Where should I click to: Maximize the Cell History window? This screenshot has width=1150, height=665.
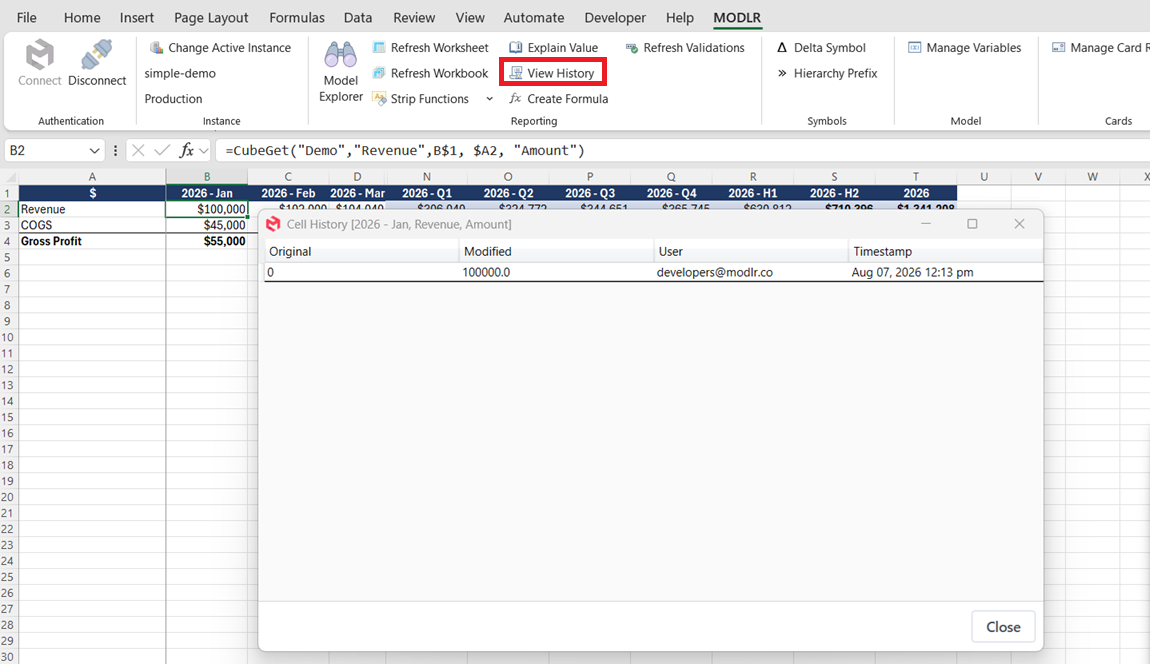pyautogui.click(x=972, y=224)
